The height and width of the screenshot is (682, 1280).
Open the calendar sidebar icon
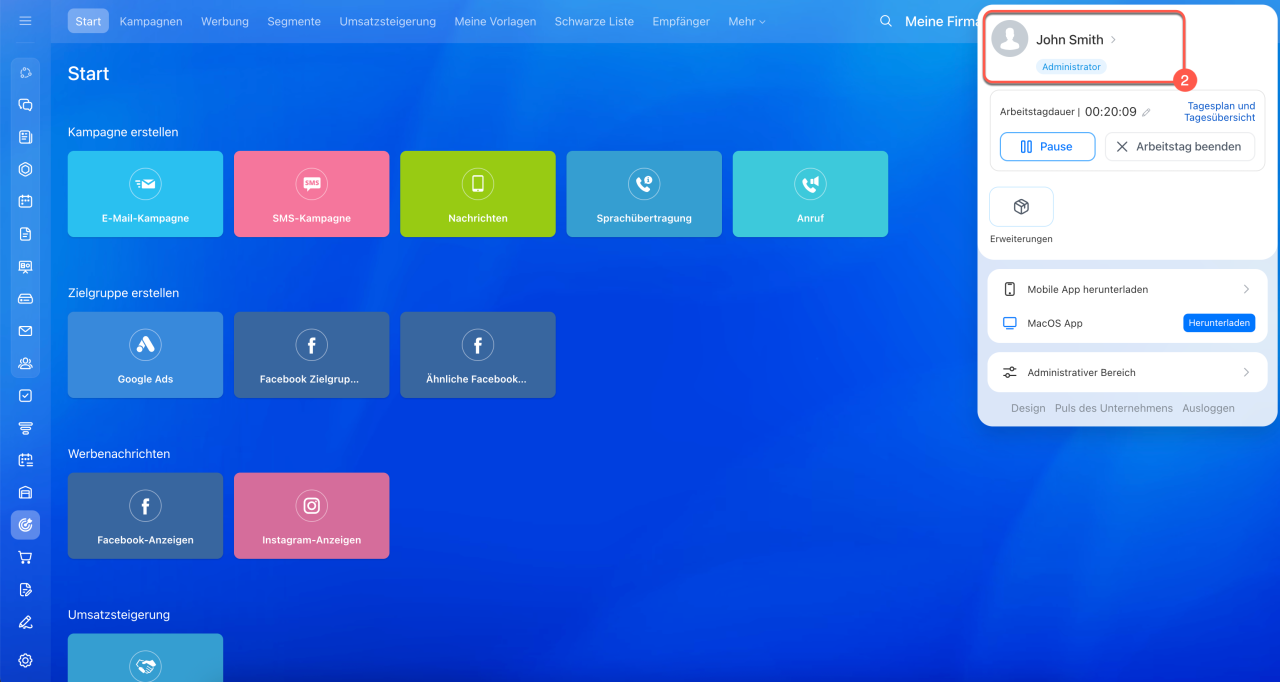click(26, 201)
